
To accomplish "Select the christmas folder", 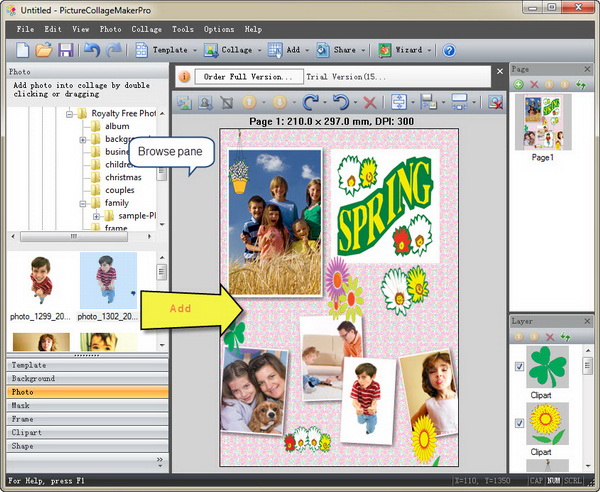I will 123,177.
